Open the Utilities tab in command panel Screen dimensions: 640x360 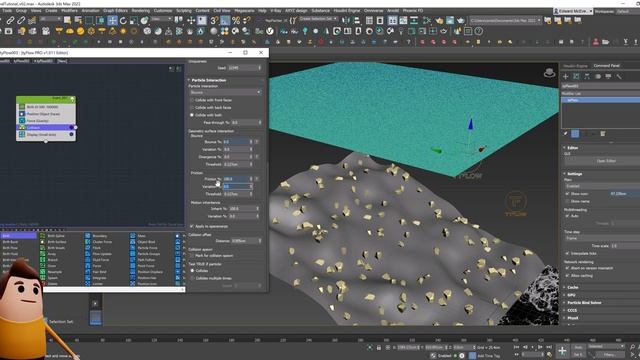click(x=619, y=76)
